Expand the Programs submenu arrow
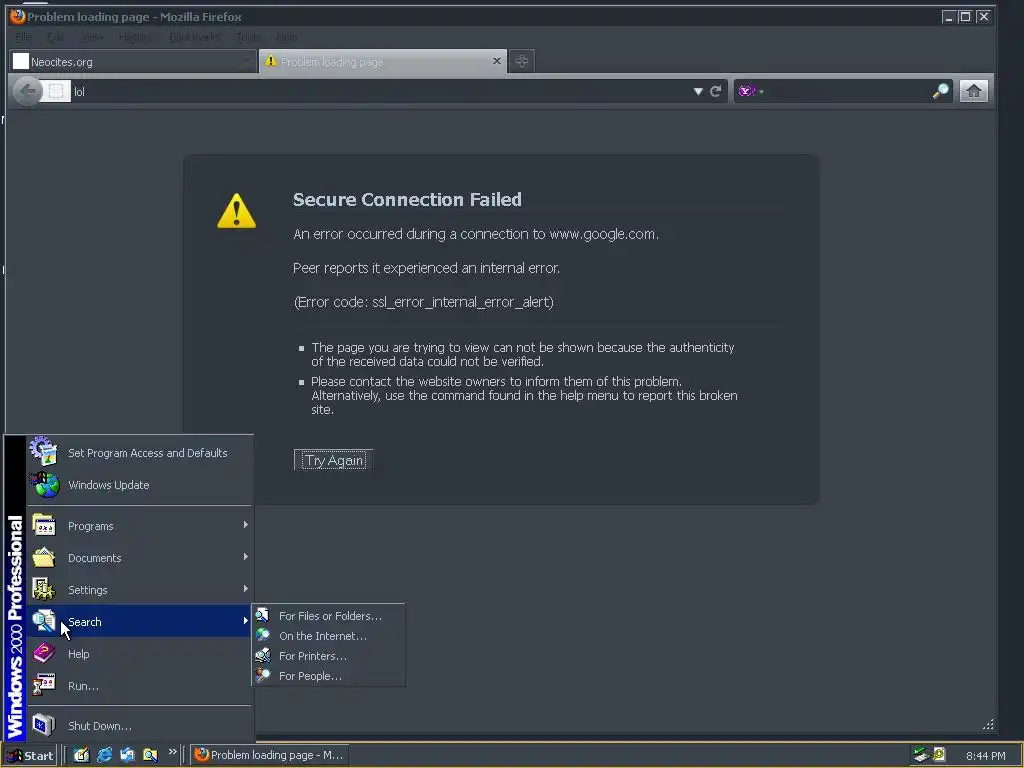Image resolution: width=1024 pixels, height=768 pixels. [x=246, y=525]
